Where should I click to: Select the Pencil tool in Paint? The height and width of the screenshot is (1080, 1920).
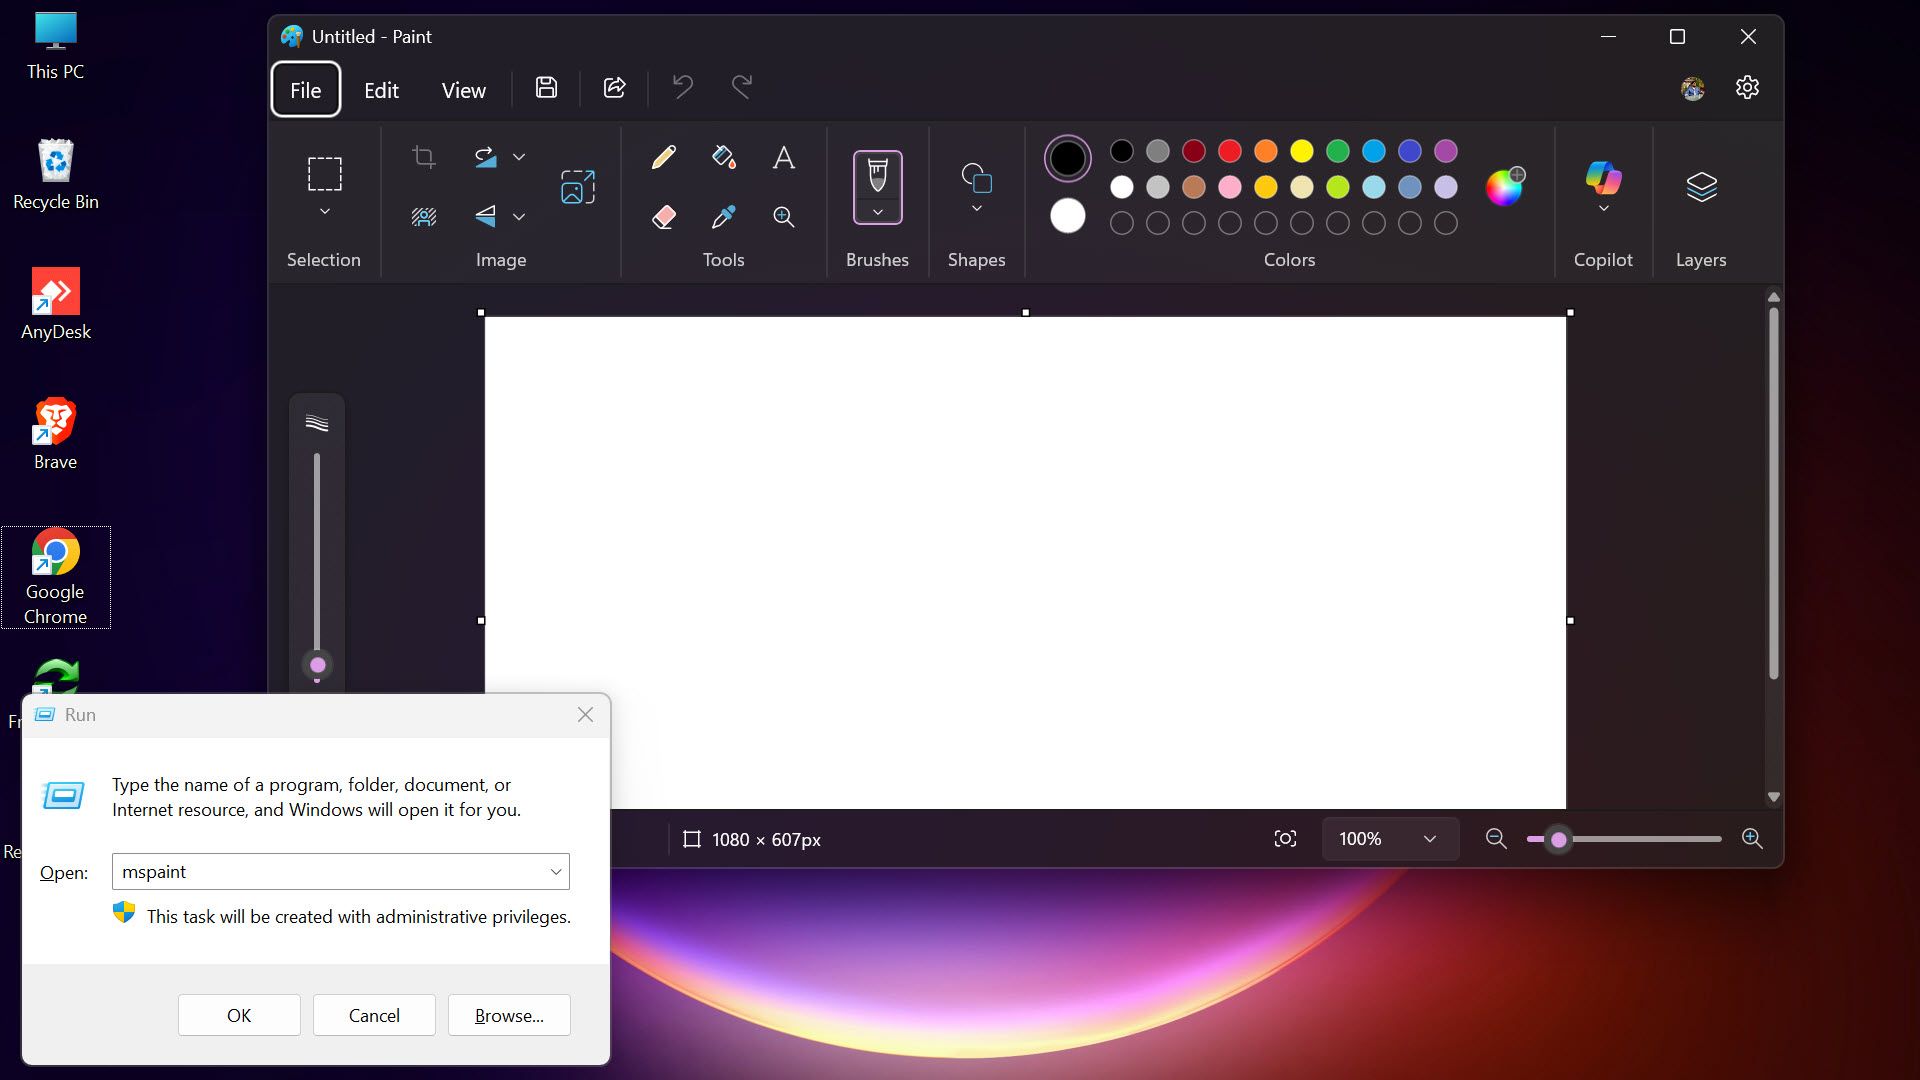pos(663,157)
